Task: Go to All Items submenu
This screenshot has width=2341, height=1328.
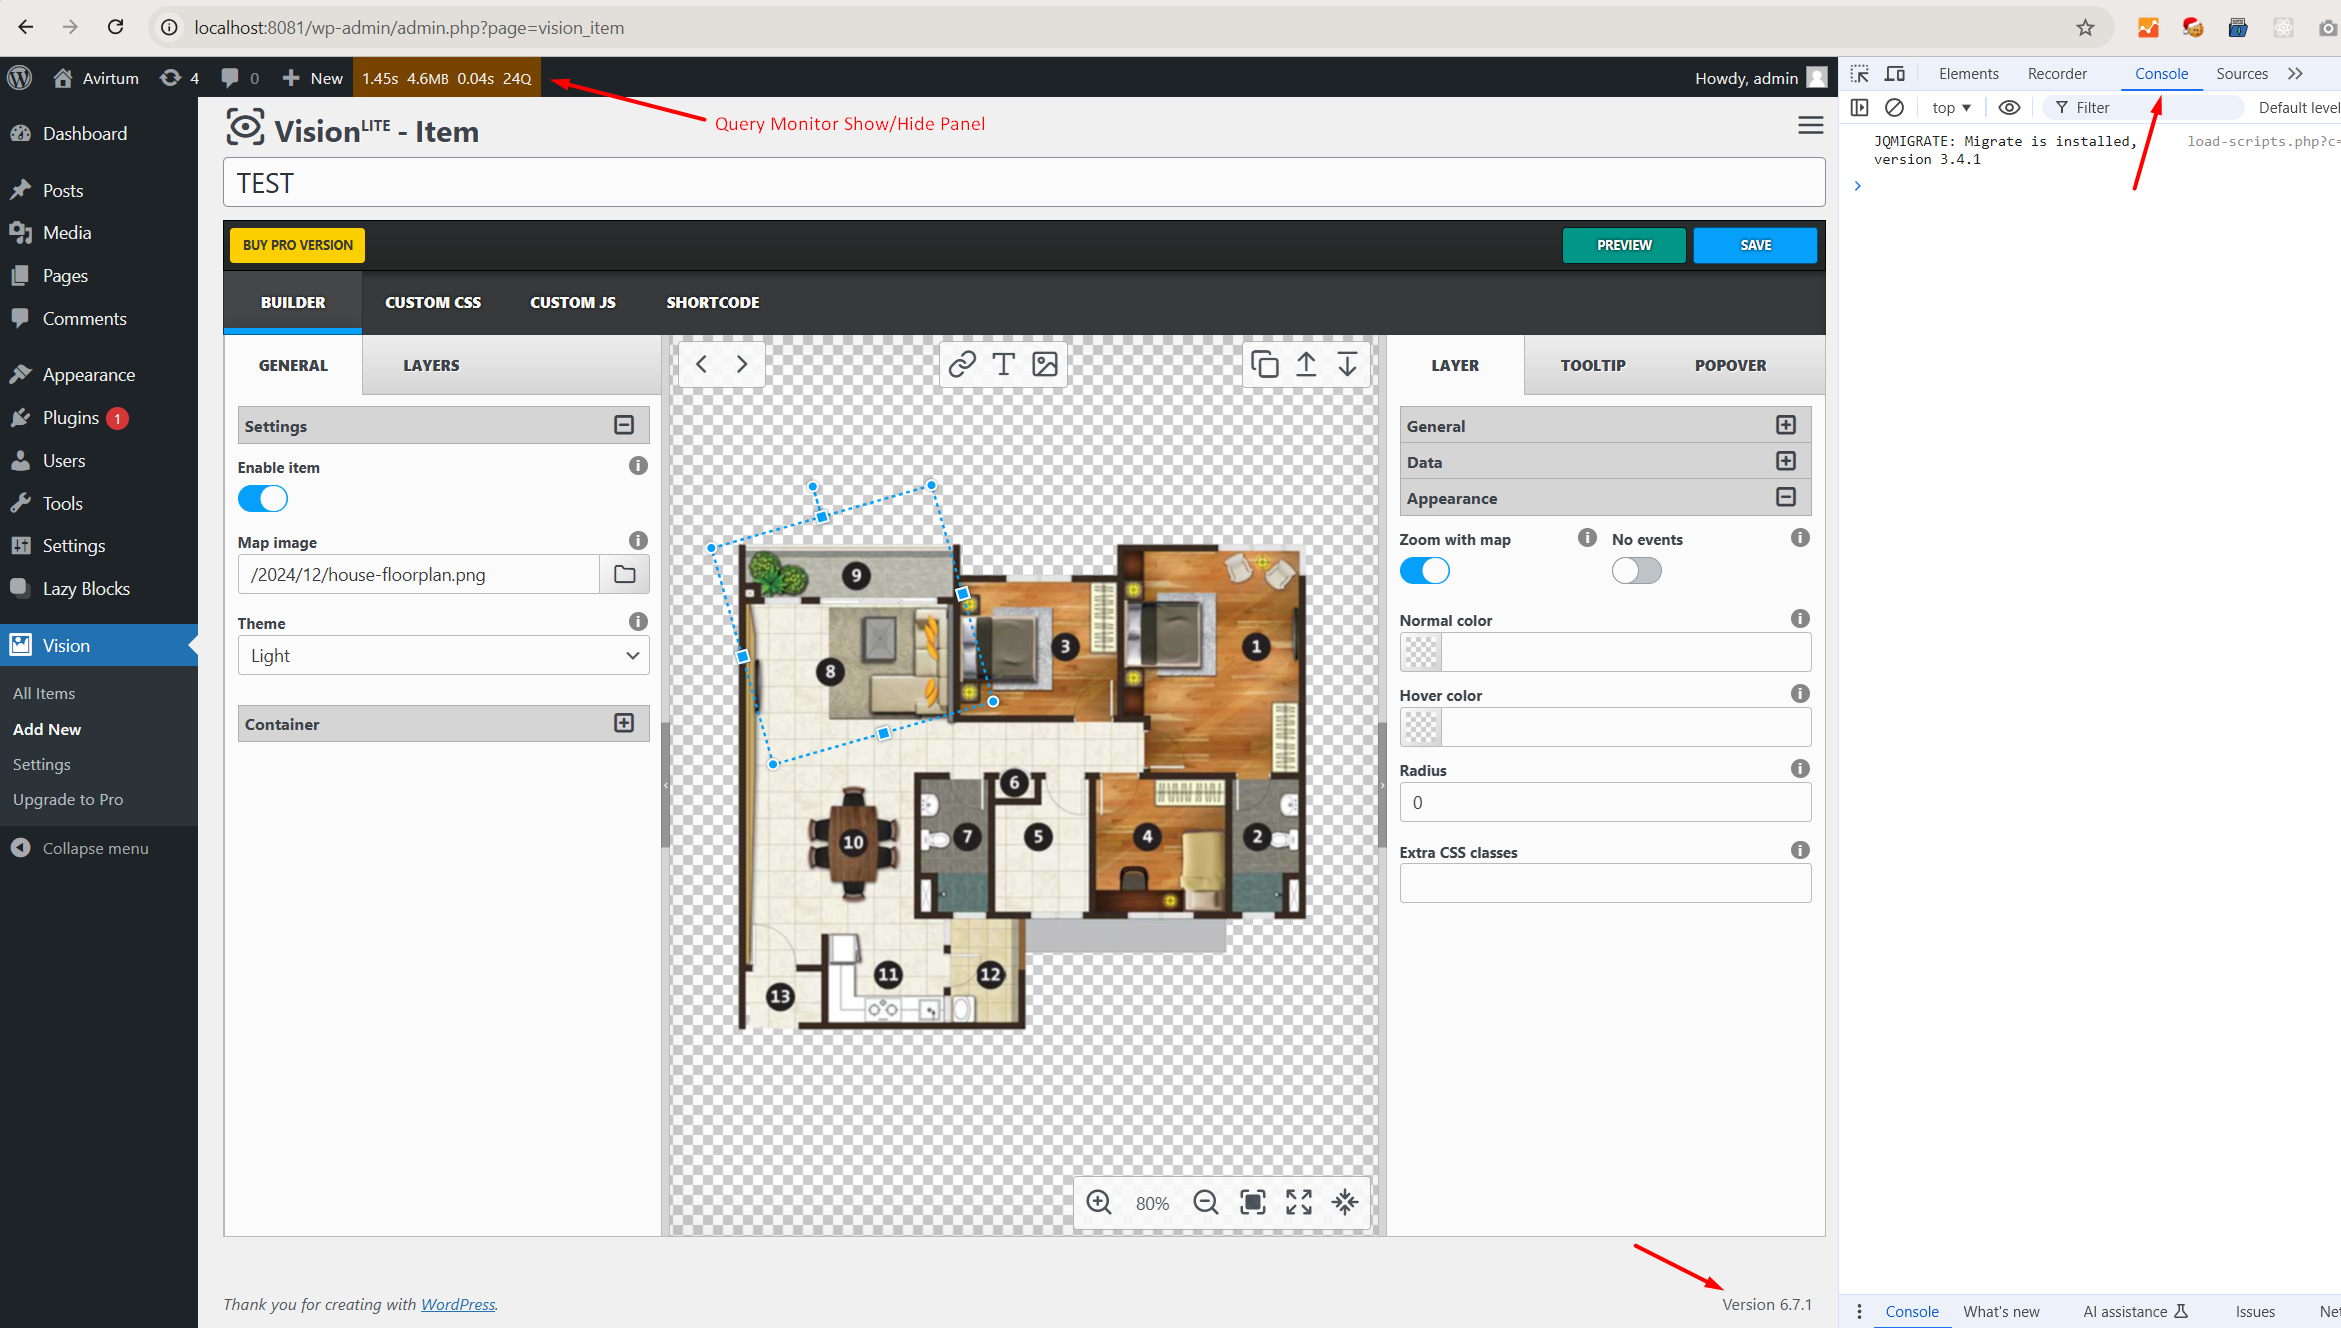Action: click(44, 693)
